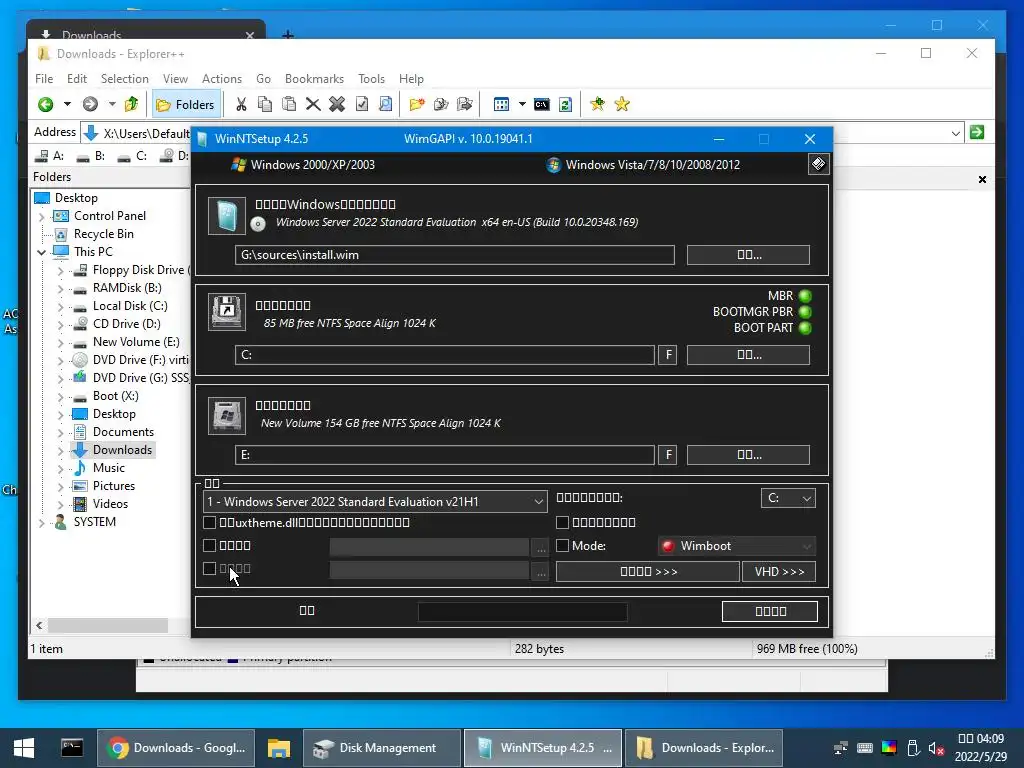Toggle the uxtheme.dll patch checkbox
Viewport: 1024px width, 768px height.
pos(210,522)
